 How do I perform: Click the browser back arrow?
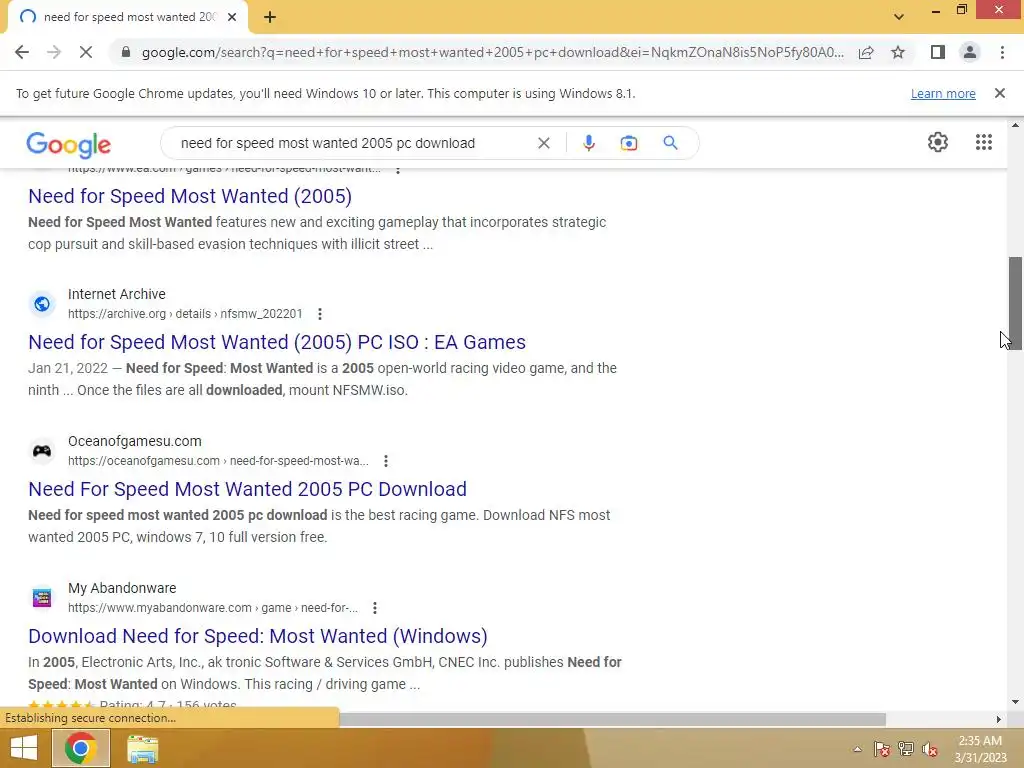[x=22, y=52]
